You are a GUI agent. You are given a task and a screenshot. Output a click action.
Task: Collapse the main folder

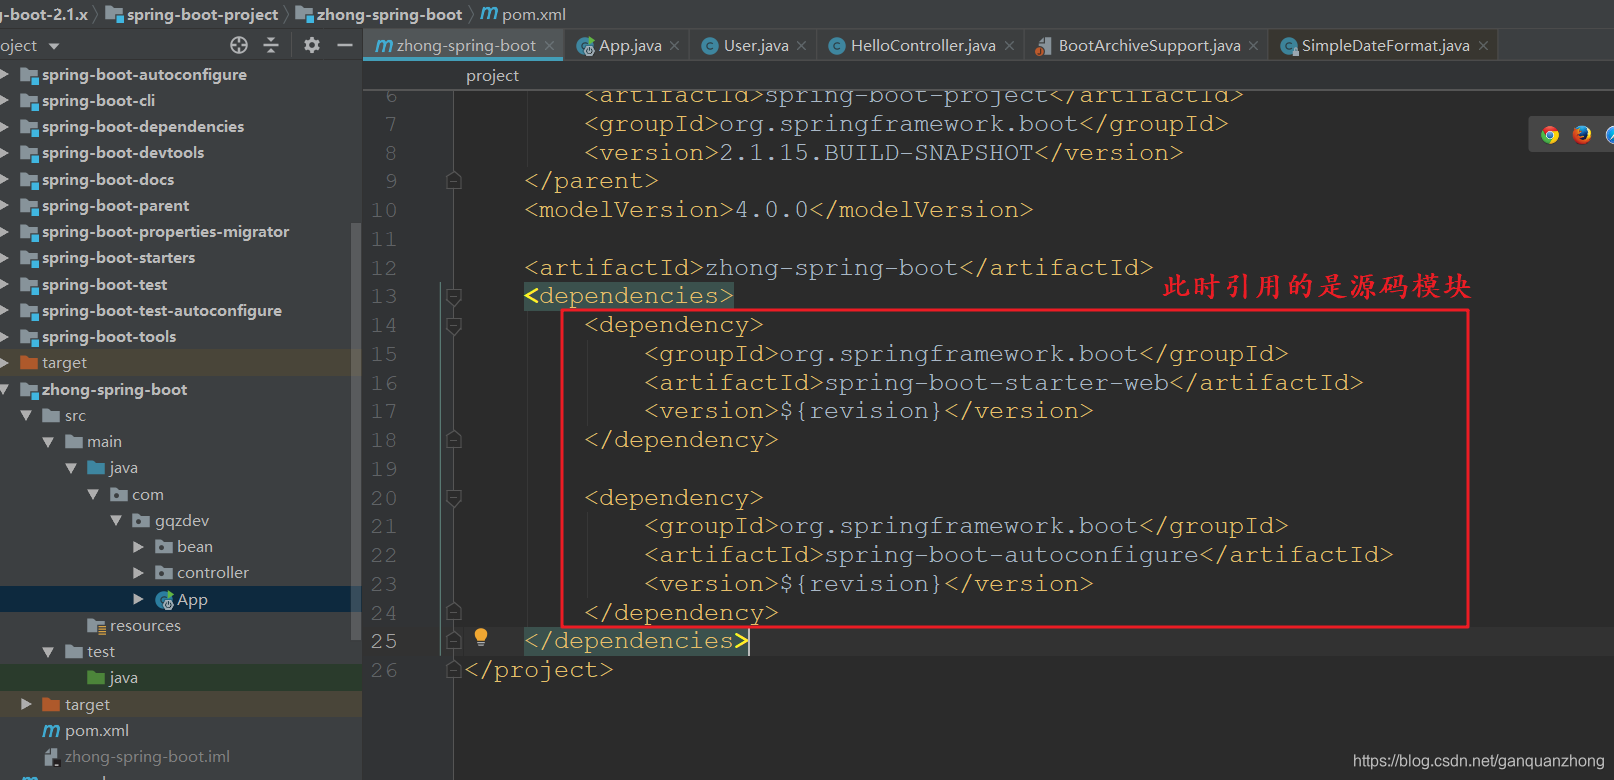[x=48, y=442]
